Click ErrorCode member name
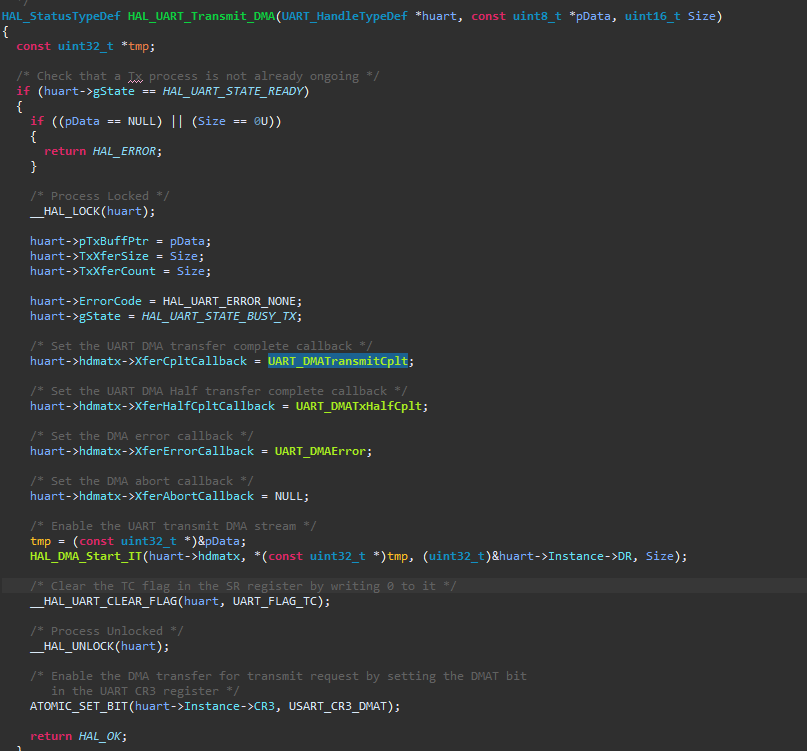 [110, 301]
